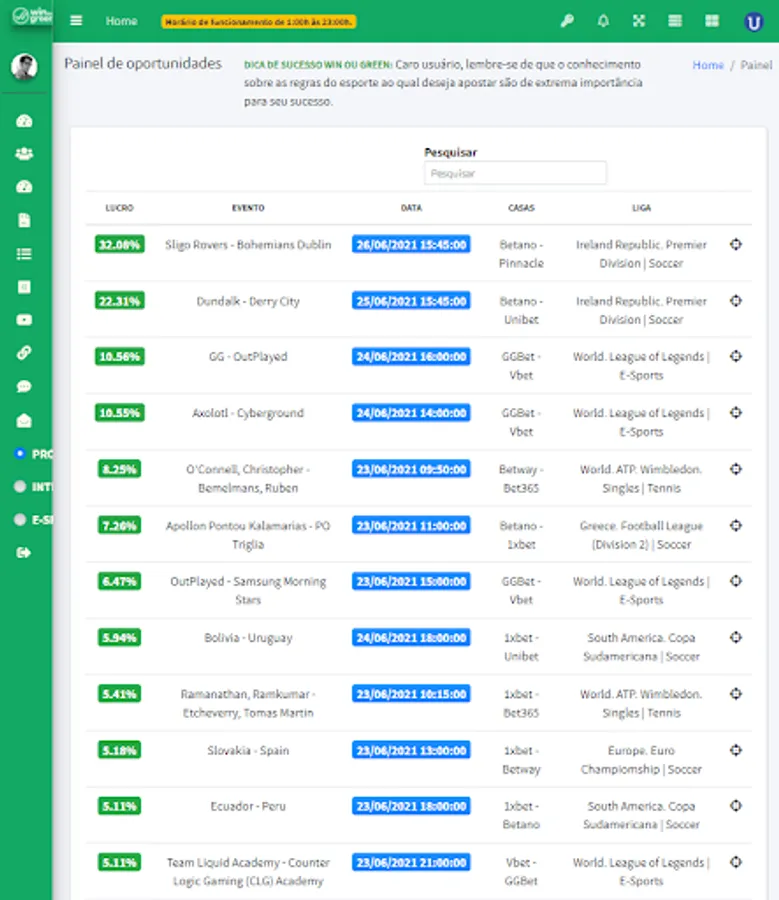The image size is (779, 900).
Task: Open the envelope sidebar icon
Action: coord(24,421)
